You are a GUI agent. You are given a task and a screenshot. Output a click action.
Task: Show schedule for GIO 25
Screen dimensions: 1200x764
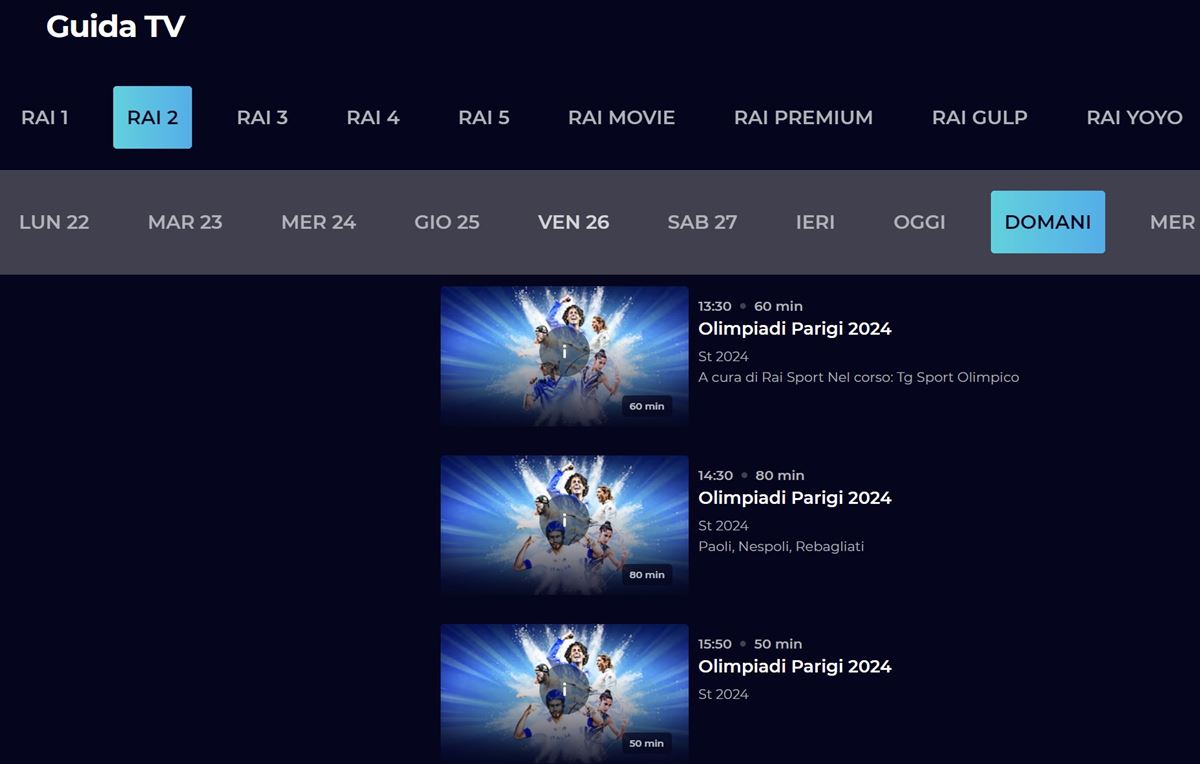(447, 222)
